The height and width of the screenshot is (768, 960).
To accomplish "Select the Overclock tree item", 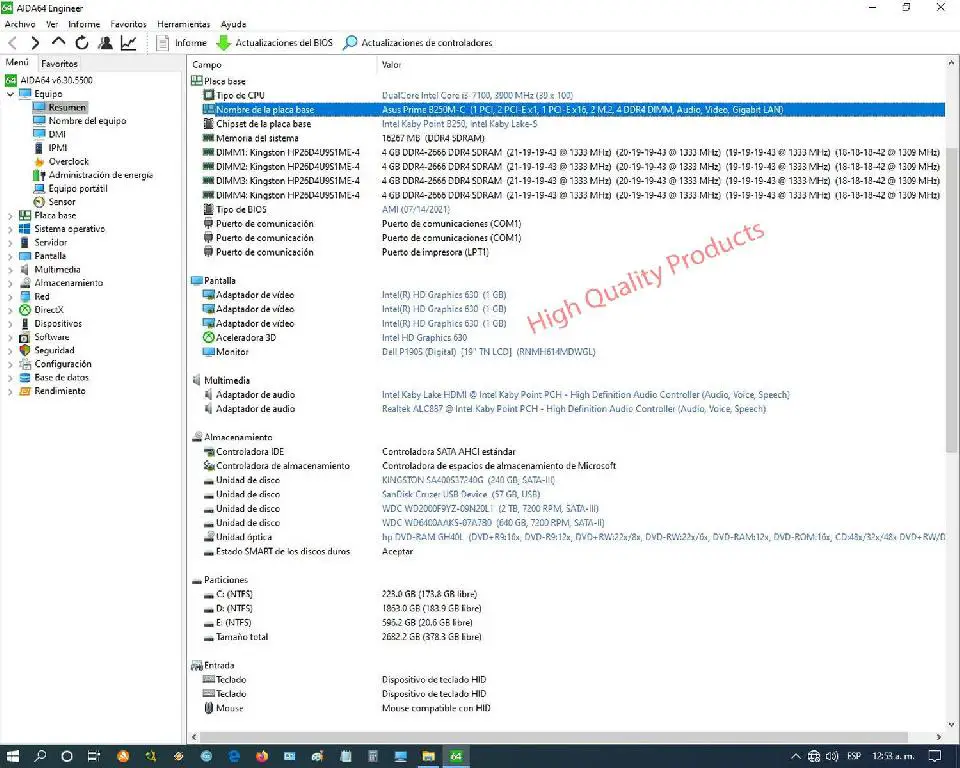I will click(69, 162).
